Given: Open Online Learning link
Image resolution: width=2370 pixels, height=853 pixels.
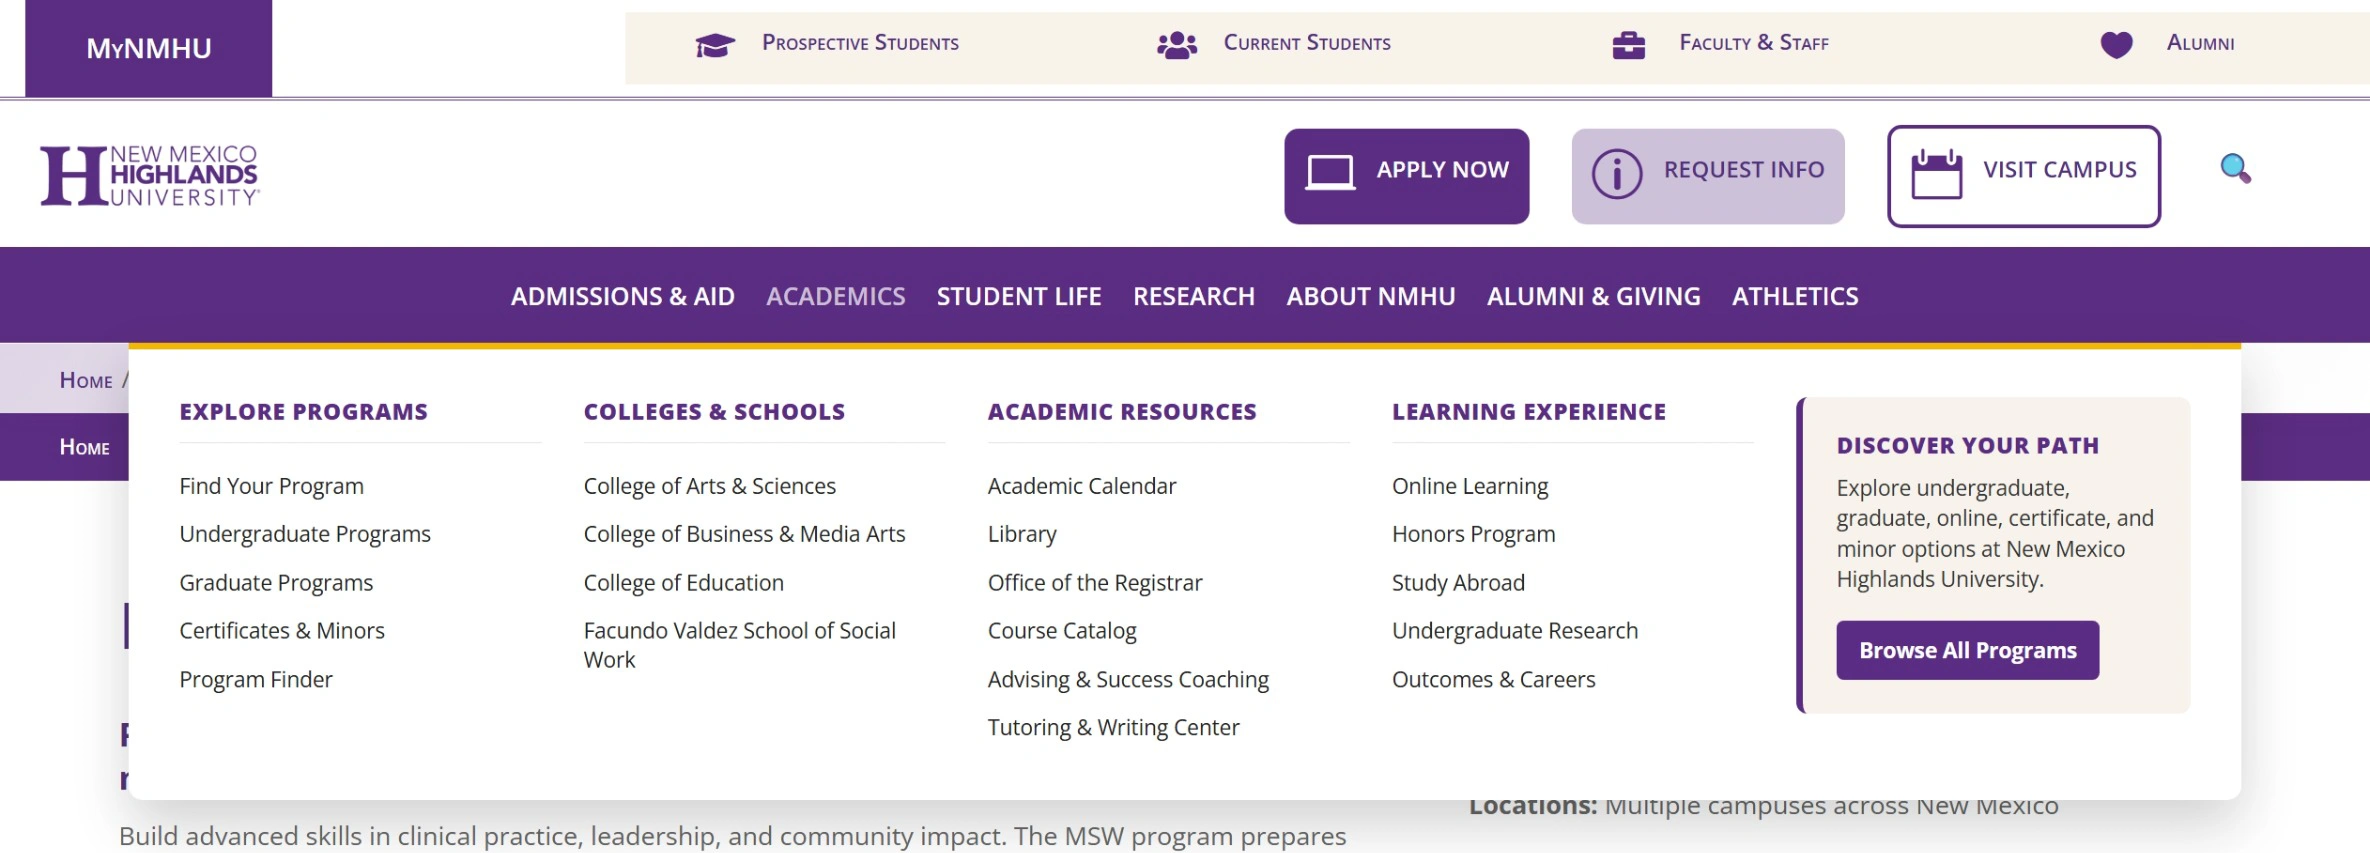Looking at the screenshot, I should click(1470, 486).
